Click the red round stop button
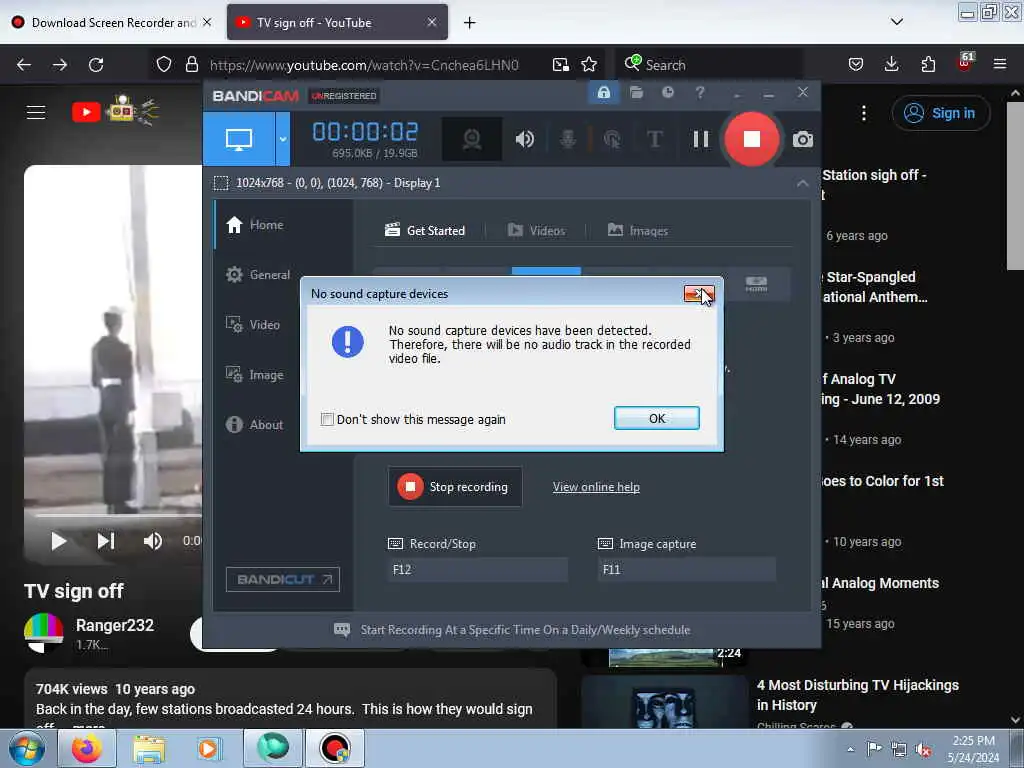 pos(752,138)
